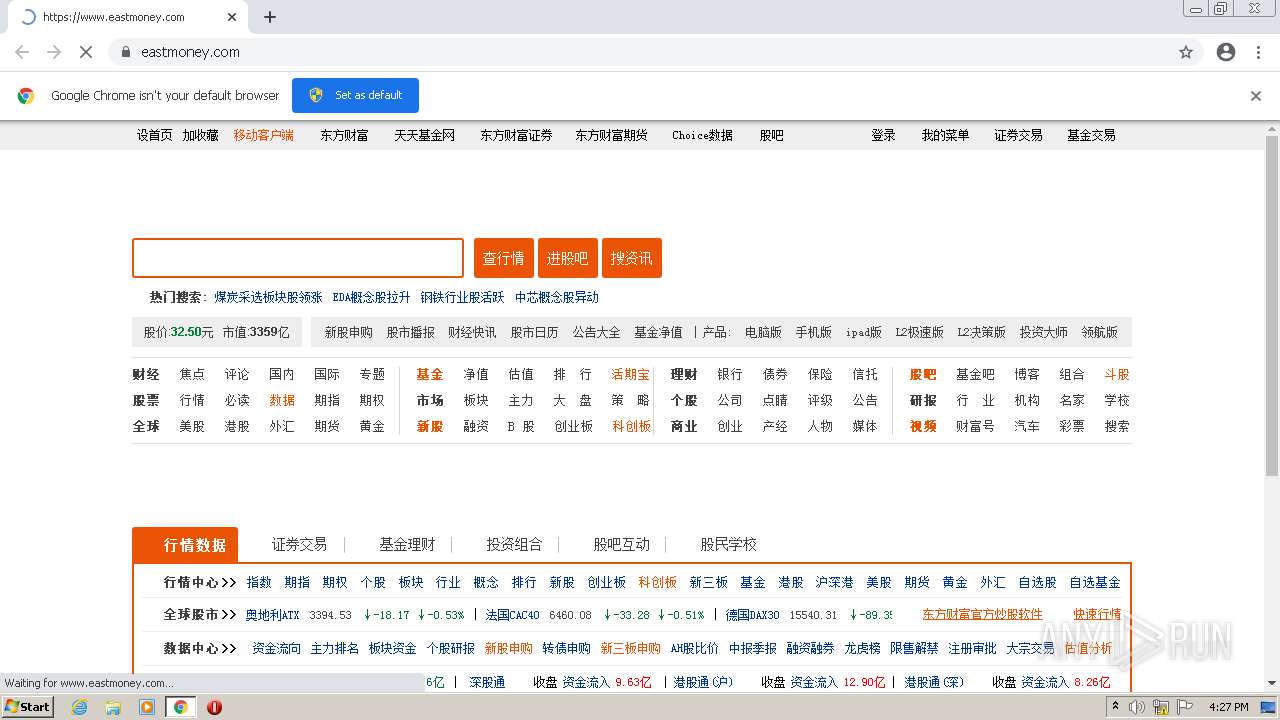Bookmark this page with the star
Image resolution: width=1280 pixels, height=720 pixels.
tap(1186, 52)
